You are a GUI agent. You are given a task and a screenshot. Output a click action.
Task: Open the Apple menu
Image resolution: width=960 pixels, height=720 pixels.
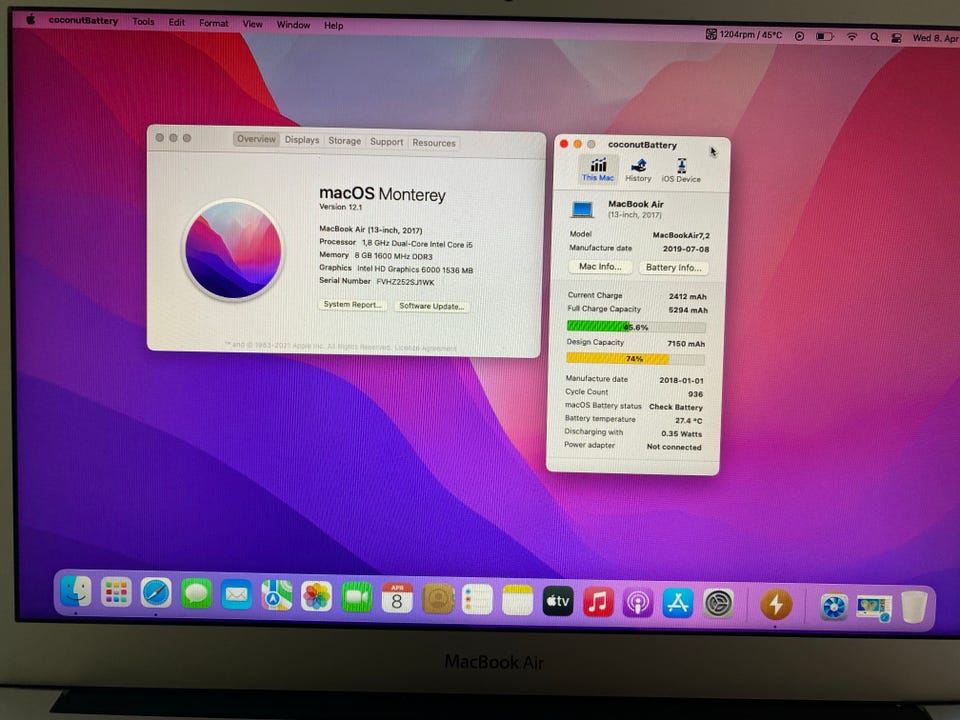tap(30, 20)
